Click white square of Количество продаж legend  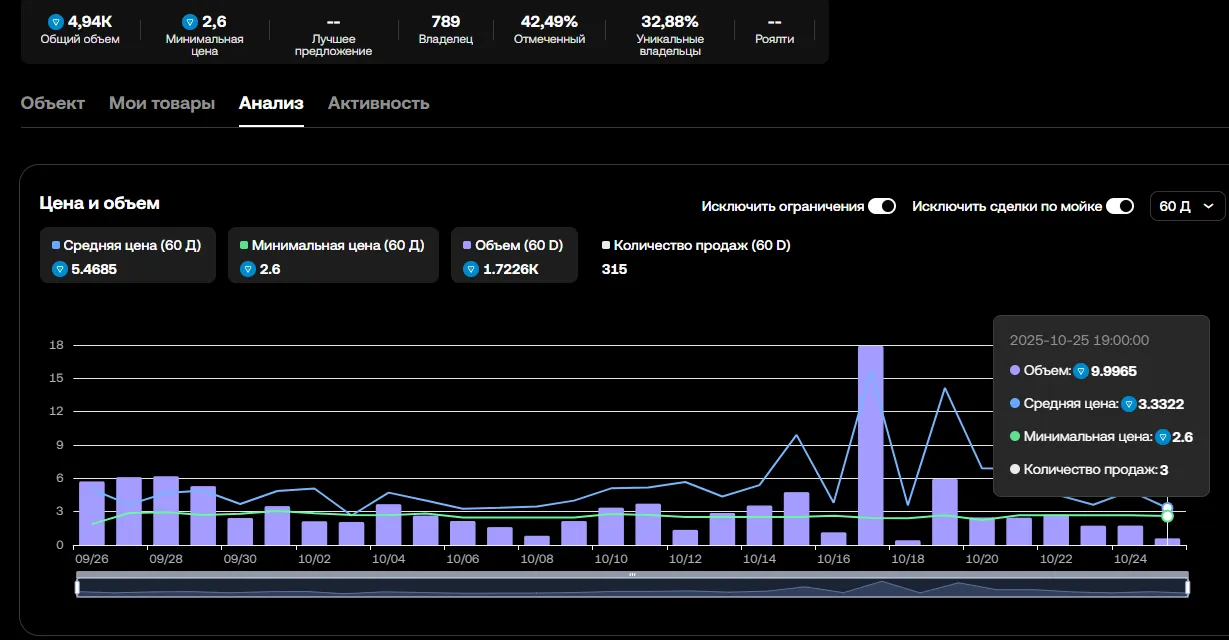point(606,245)
